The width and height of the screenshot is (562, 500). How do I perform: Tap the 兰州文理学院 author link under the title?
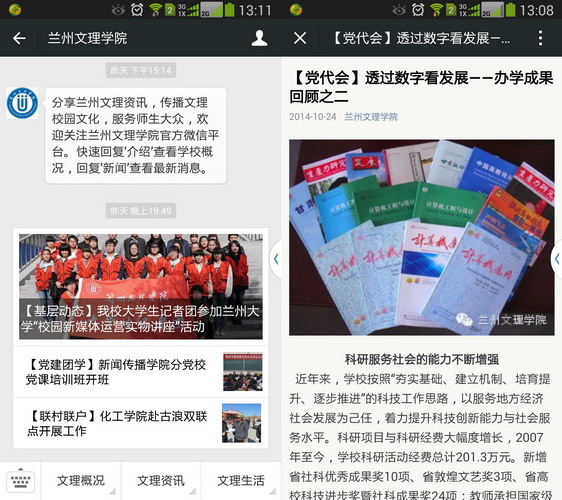pos(371,117)
